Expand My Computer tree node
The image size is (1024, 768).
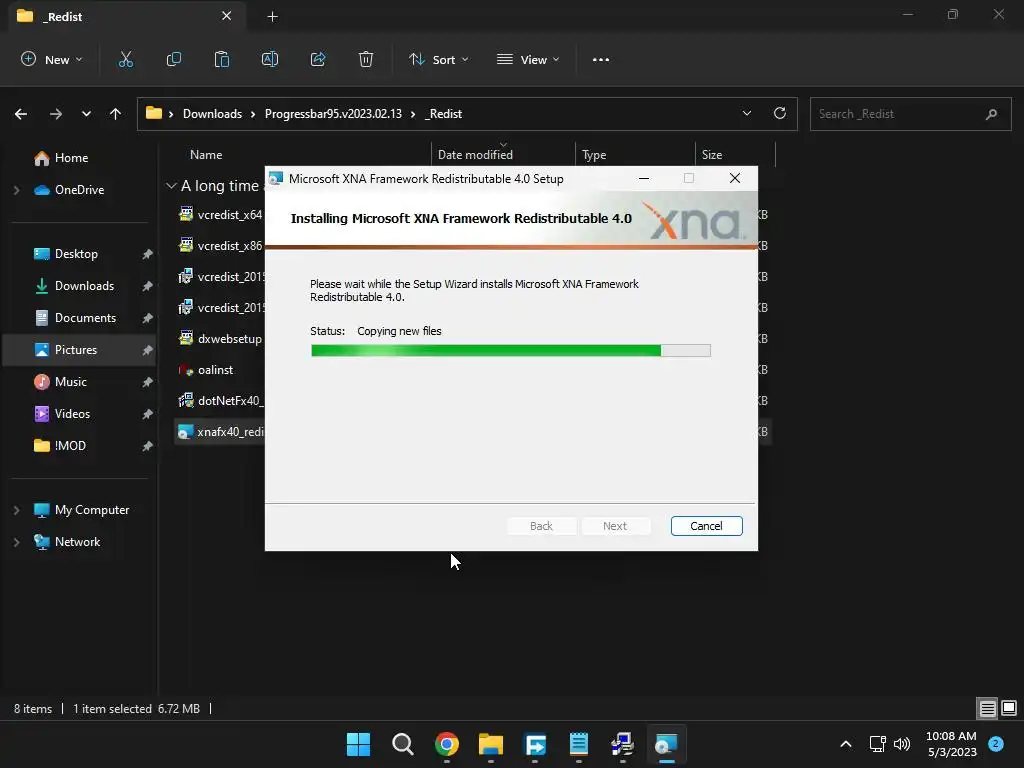[16, 510]
